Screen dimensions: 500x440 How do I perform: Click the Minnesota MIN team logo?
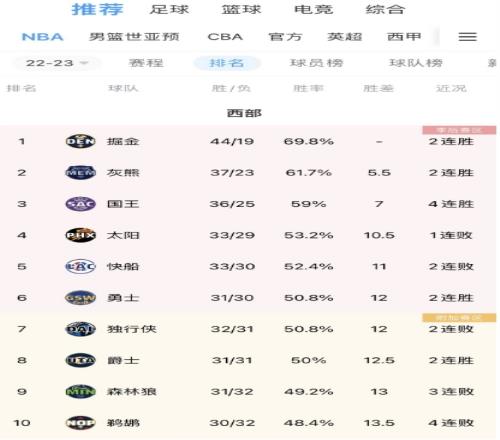(80, 391)
